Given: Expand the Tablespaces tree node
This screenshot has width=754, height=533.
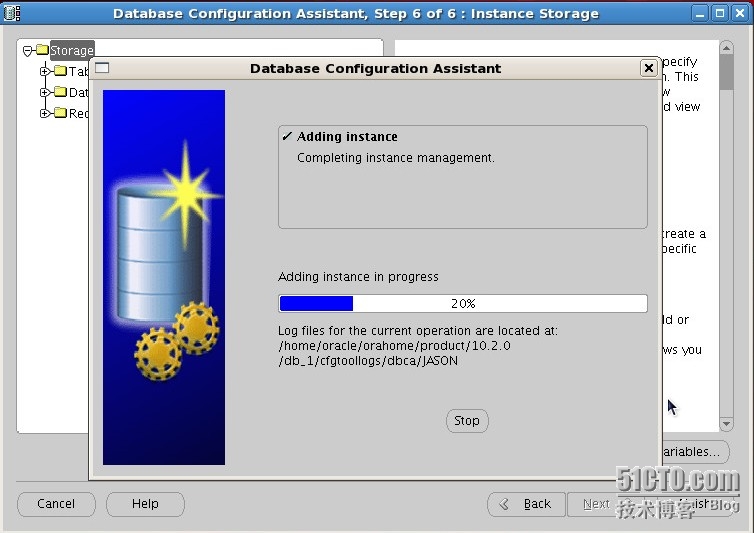Looking at the screenshot, I should click(x=45, y=71).
